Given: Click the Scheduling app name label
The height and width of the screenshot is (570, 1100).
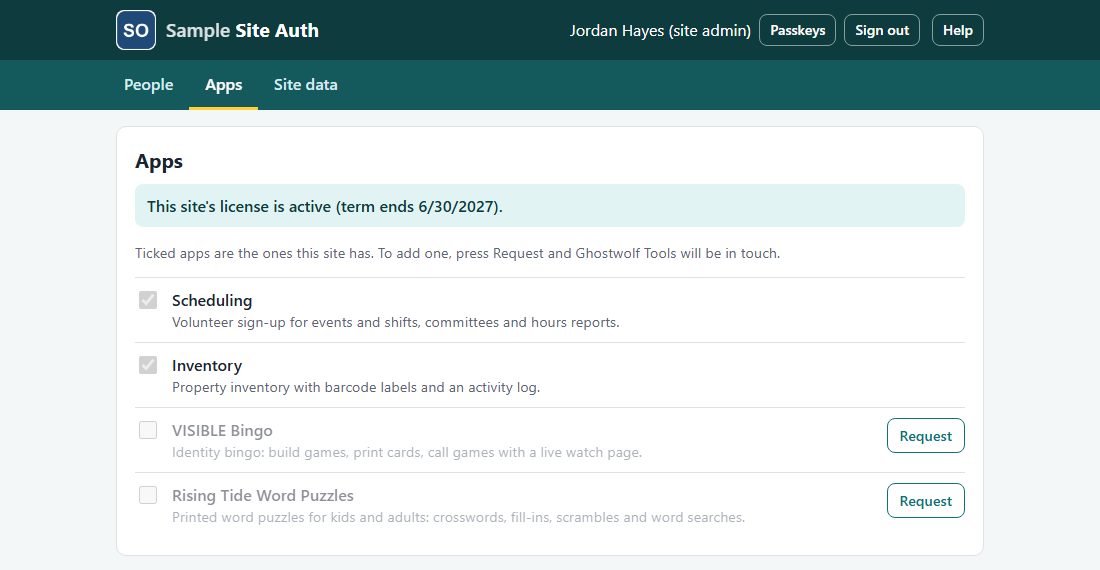Looking at the screenshot, I should [212, 300].
